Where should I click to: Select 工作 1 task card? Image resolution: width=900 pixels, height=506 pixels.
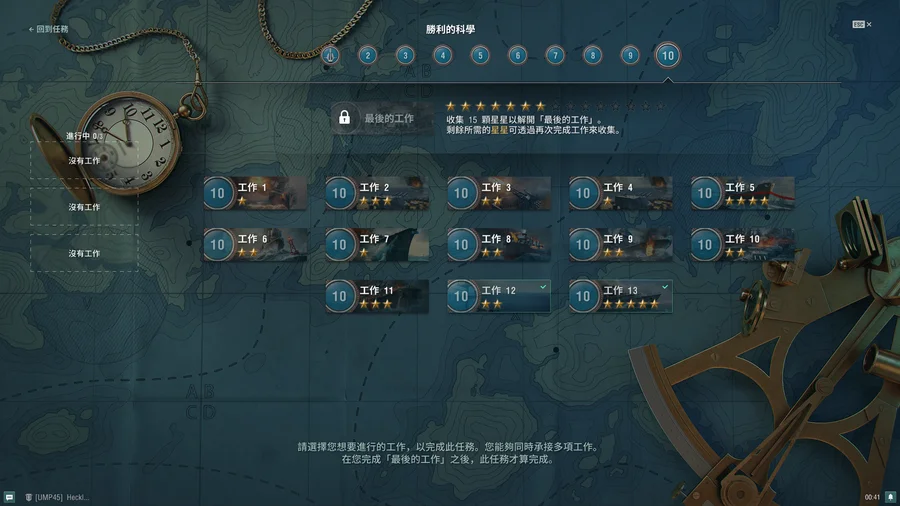point(255,193)
